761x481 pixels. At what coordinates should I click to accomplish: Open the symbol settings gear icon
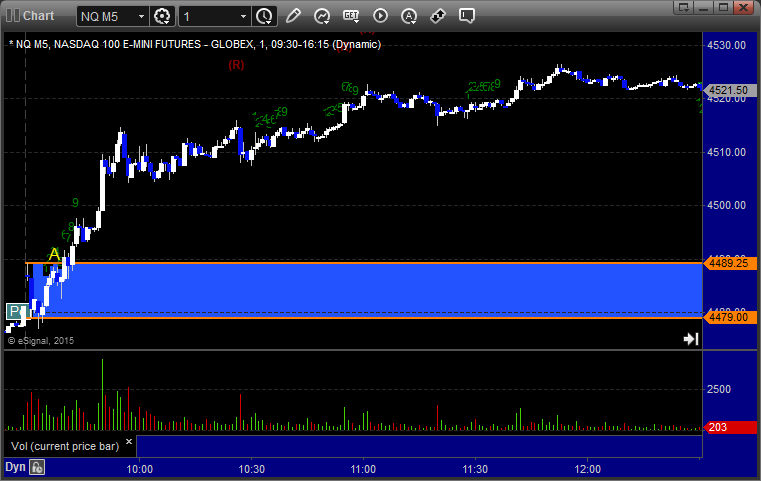[162, 16]
